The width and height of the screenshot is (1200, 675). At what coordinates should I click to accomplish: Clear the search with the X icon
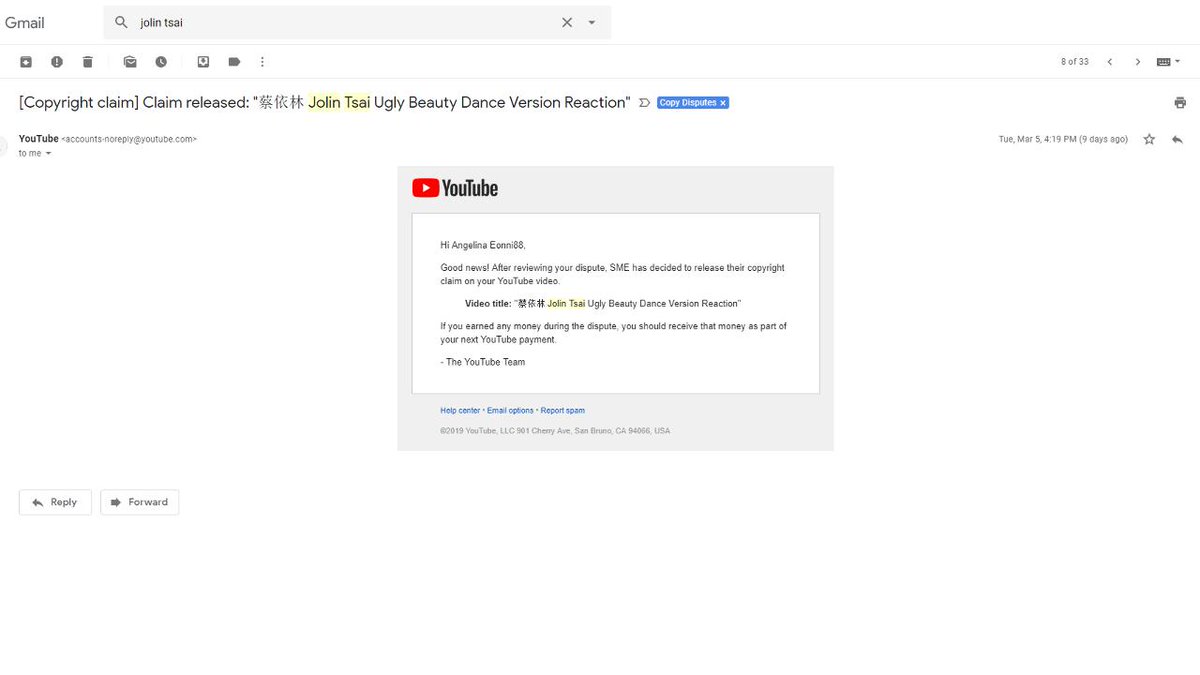(x=567, y=22)
